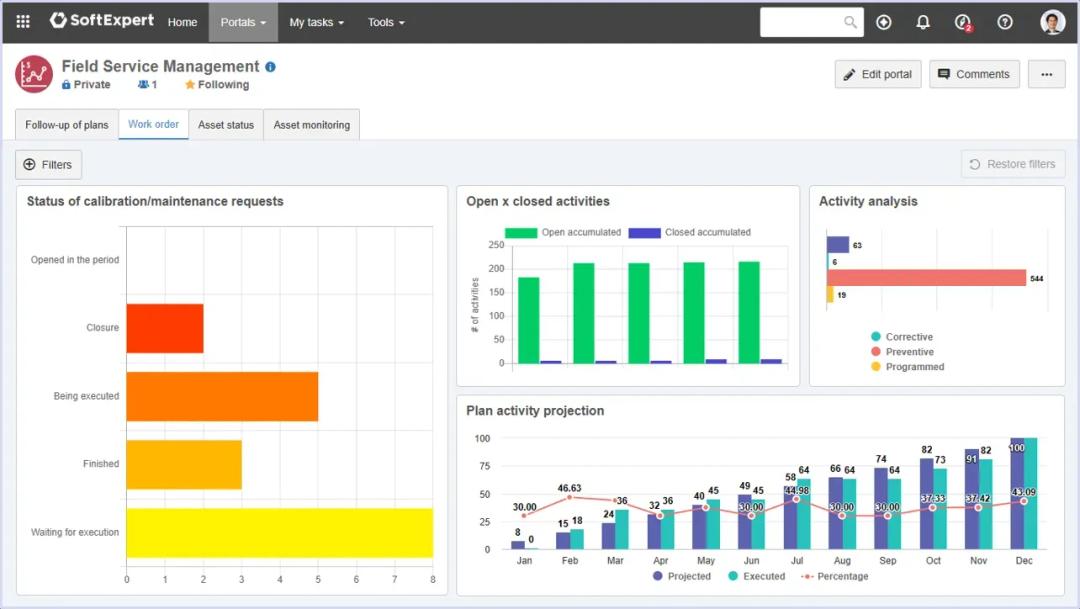Open the pending tasks clock icon
The width and height of the screenshot is (1080, 609).
click(963, 22)
